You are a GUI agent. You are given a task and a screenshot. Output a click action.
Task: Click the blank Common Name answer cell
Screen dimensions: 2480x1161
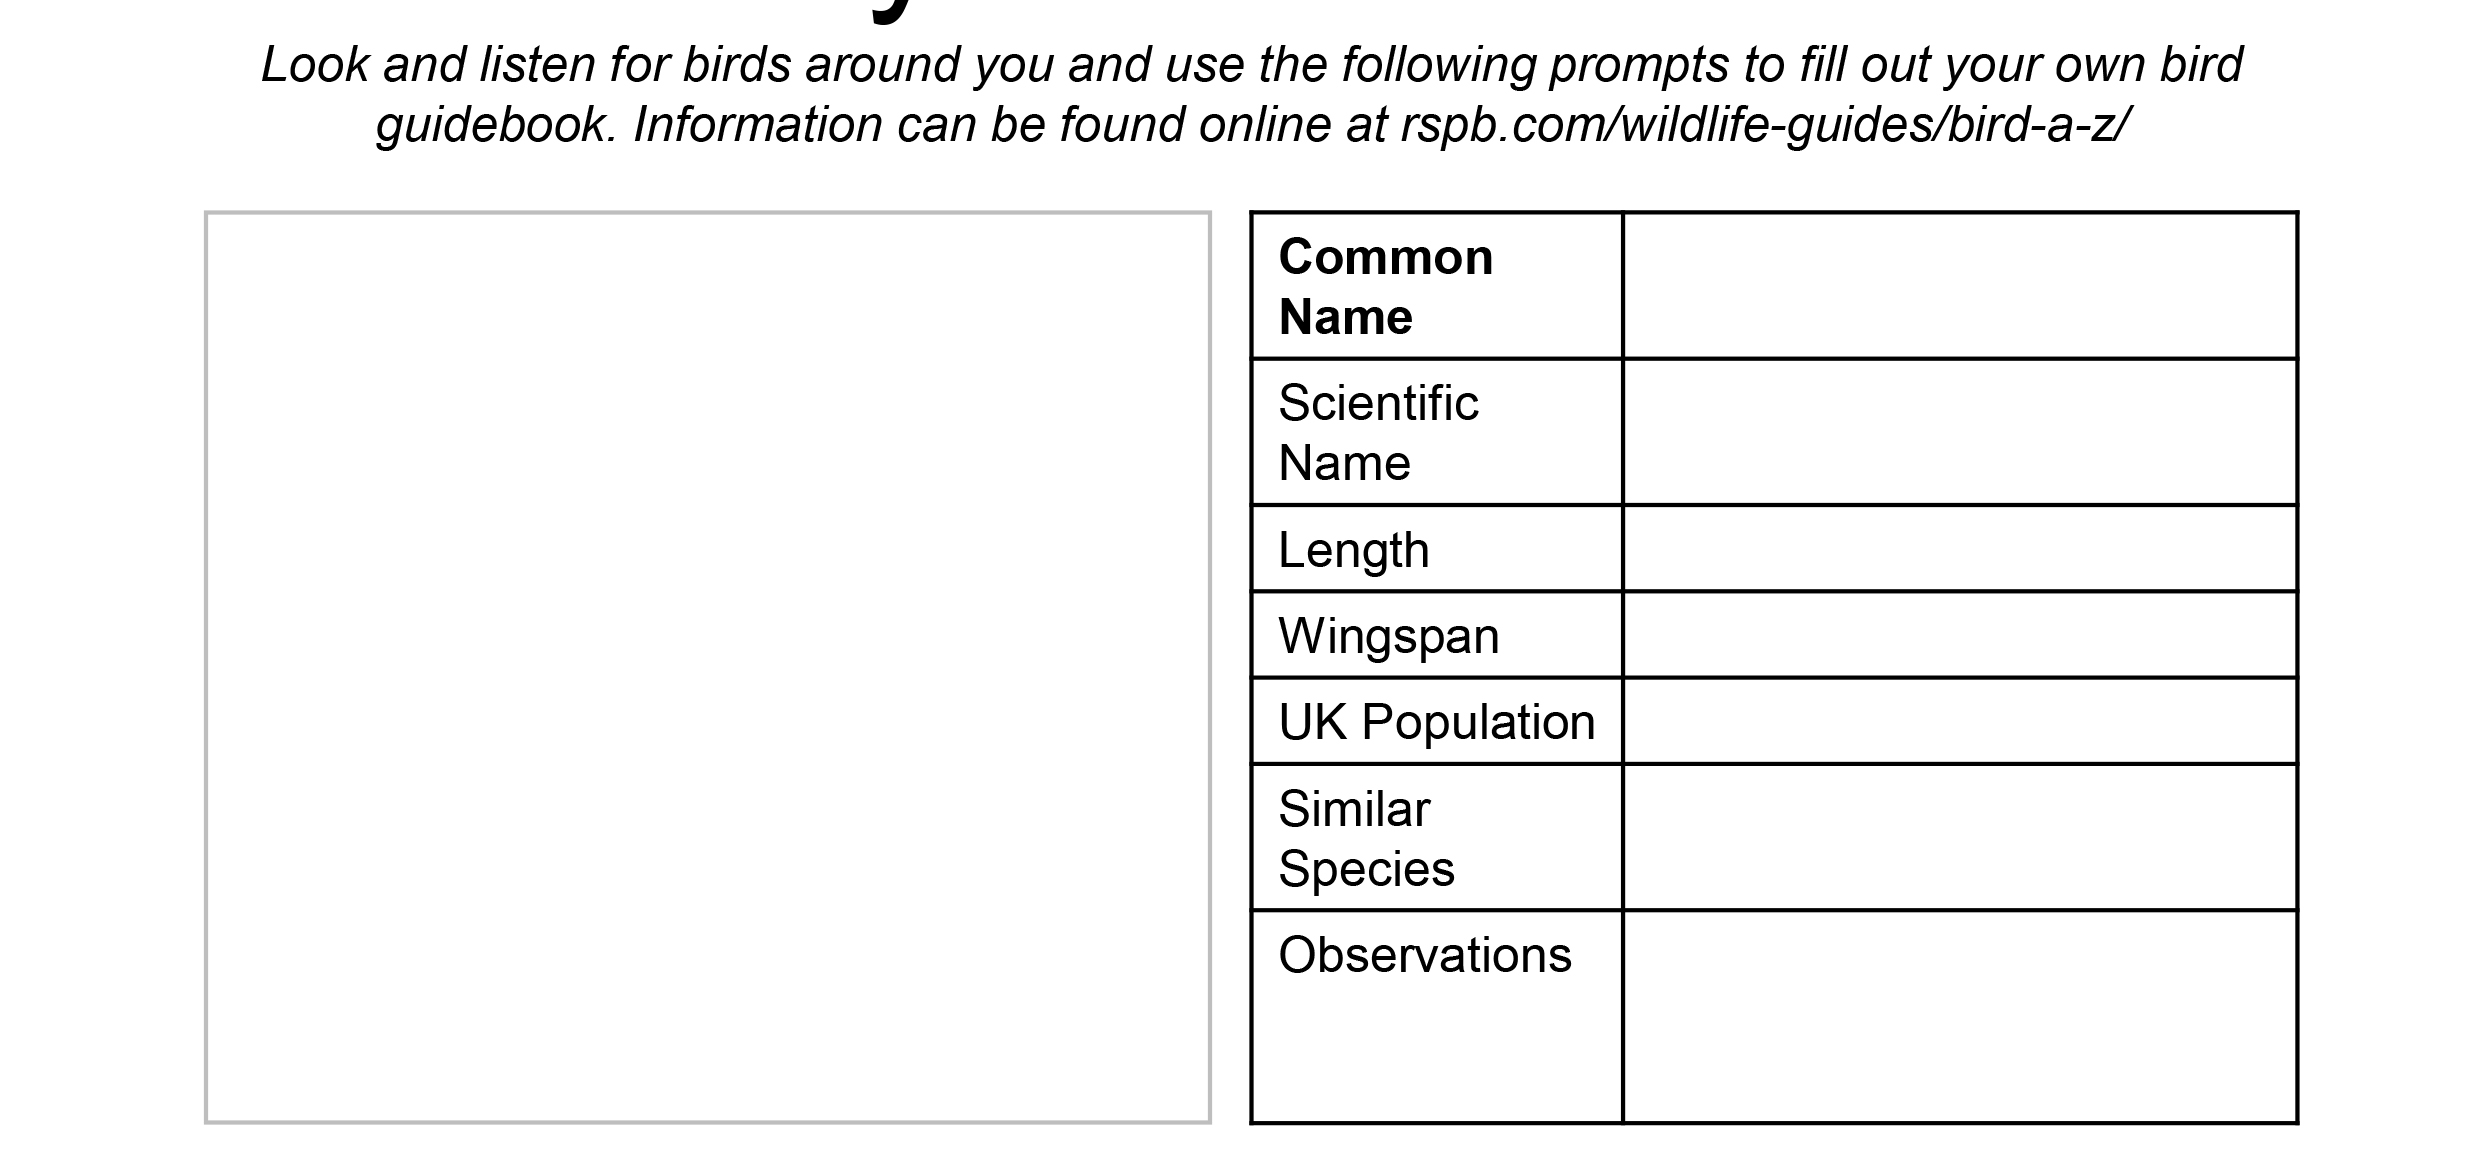(x=1960, y=286)
